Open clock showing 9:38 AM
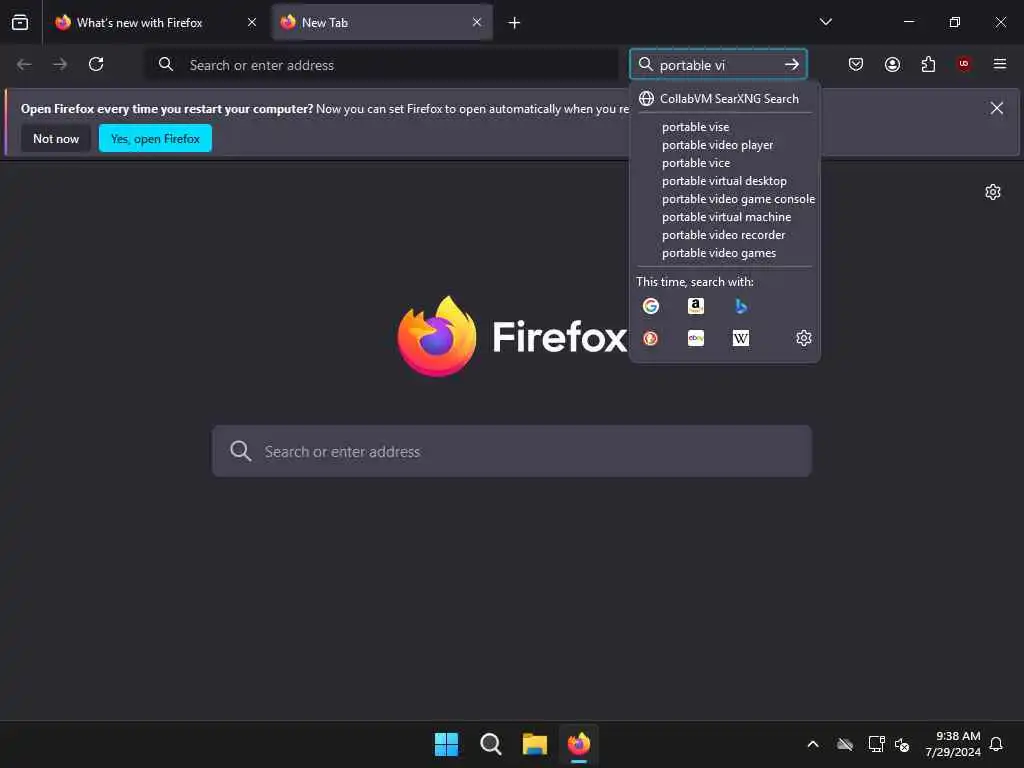The width and height of the screenshot is (1024, 768). click(953, 744)
